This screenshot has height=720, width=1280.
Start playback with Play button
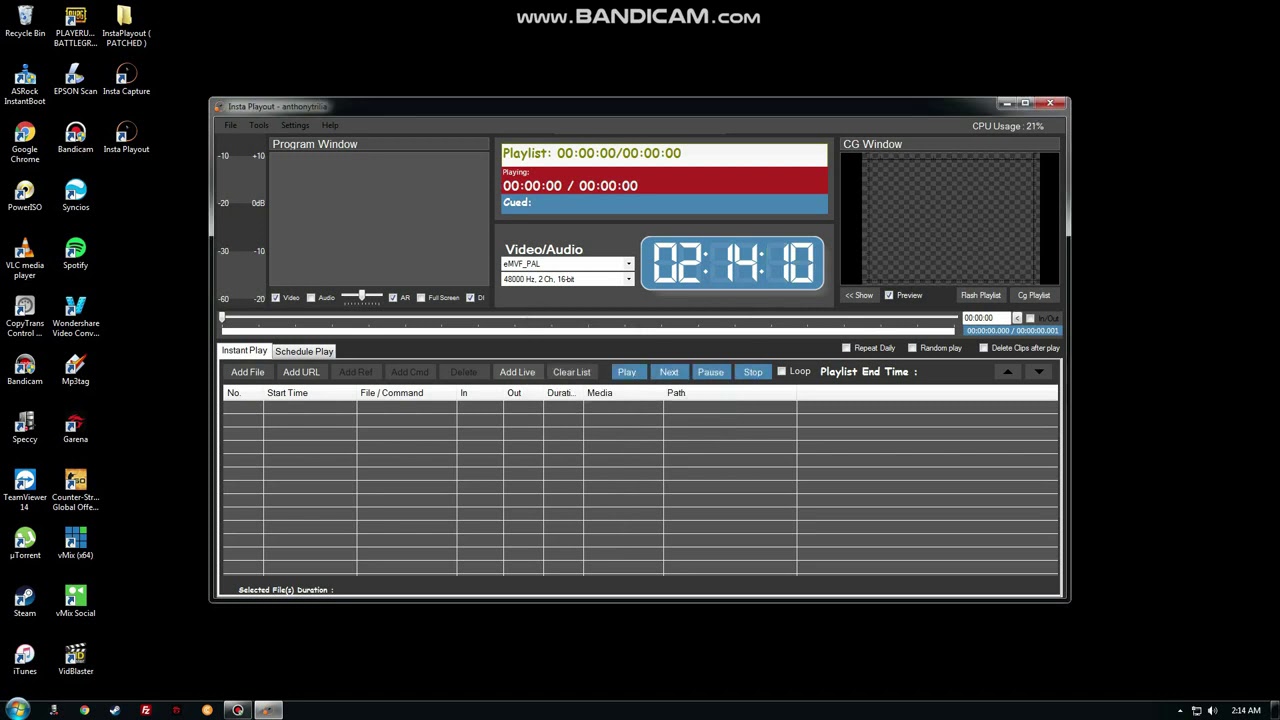pos(627,372)
